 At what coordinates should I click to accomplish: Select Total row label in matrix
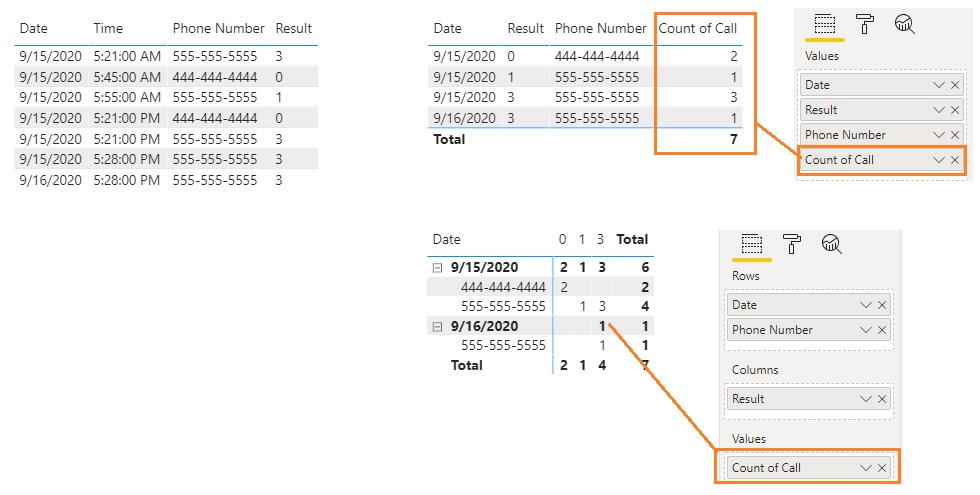pos(466,365)
